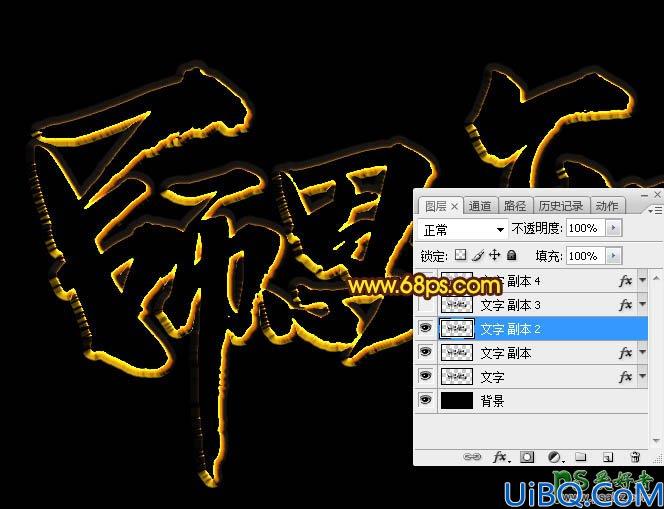Select the 文字 layer name
The height and width of the screenshot is (509, 664).
point(492,377)
